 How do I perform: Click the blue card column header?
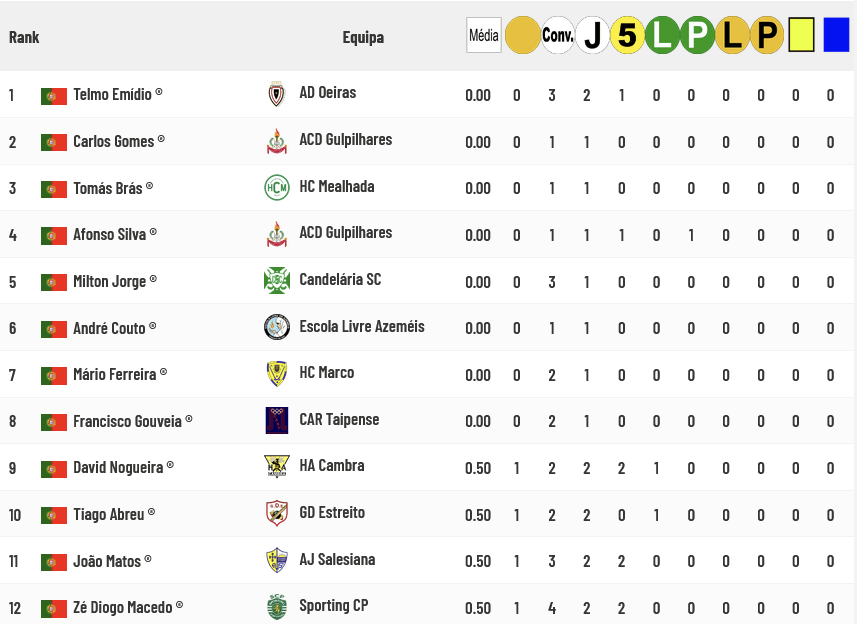836,35
